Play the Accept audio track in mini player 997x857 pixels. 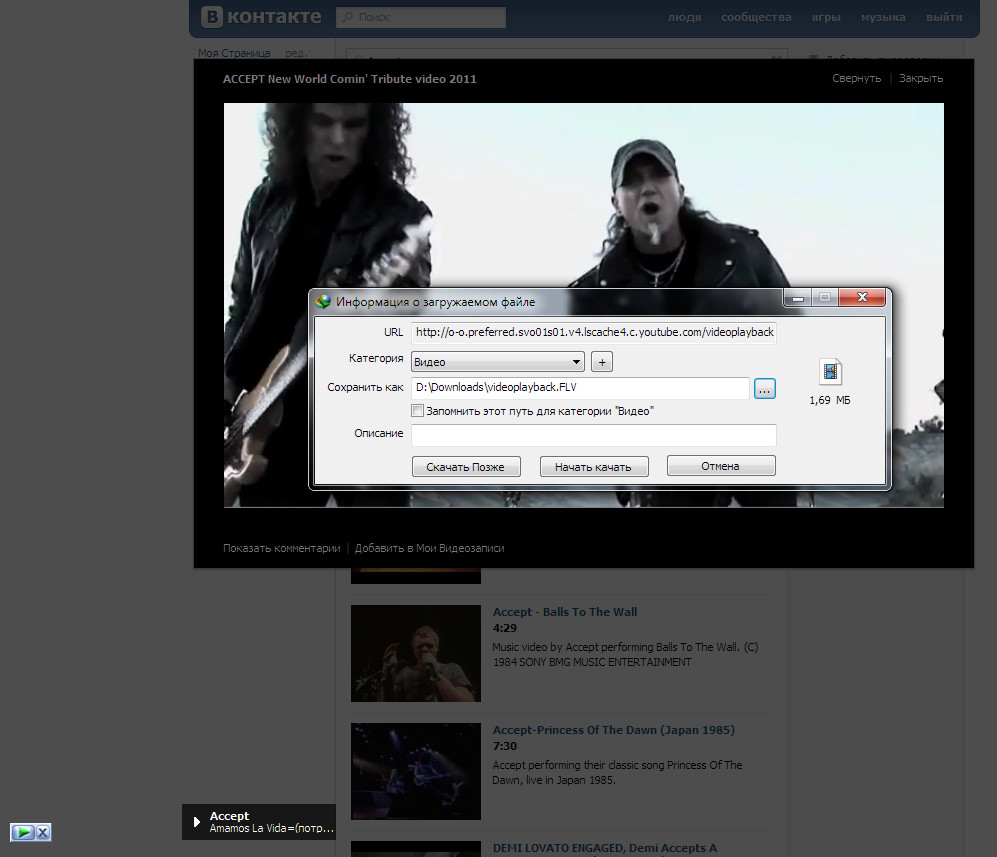[x=196, y=822]
